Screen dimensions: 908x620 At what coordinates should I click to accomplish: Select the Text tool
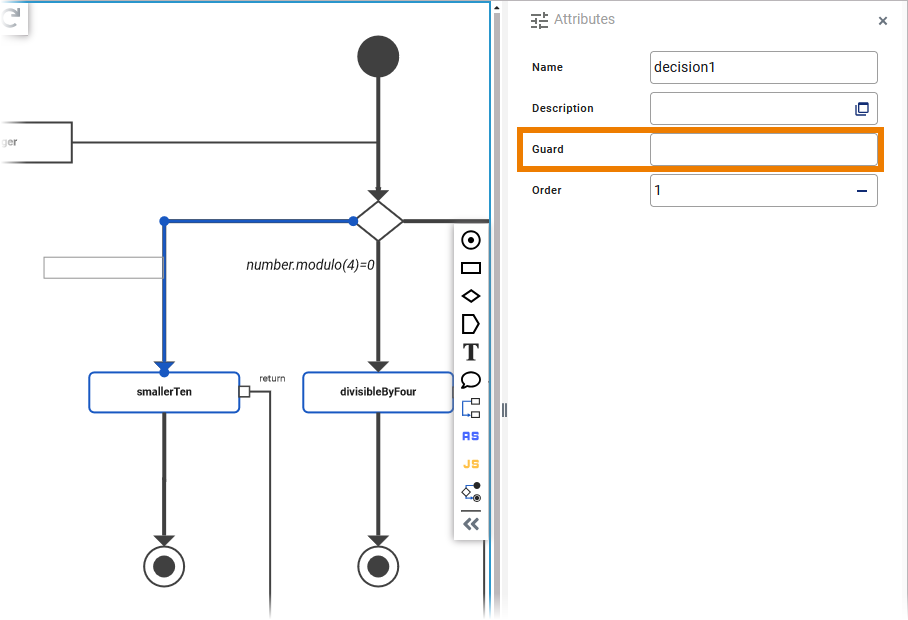471,352
